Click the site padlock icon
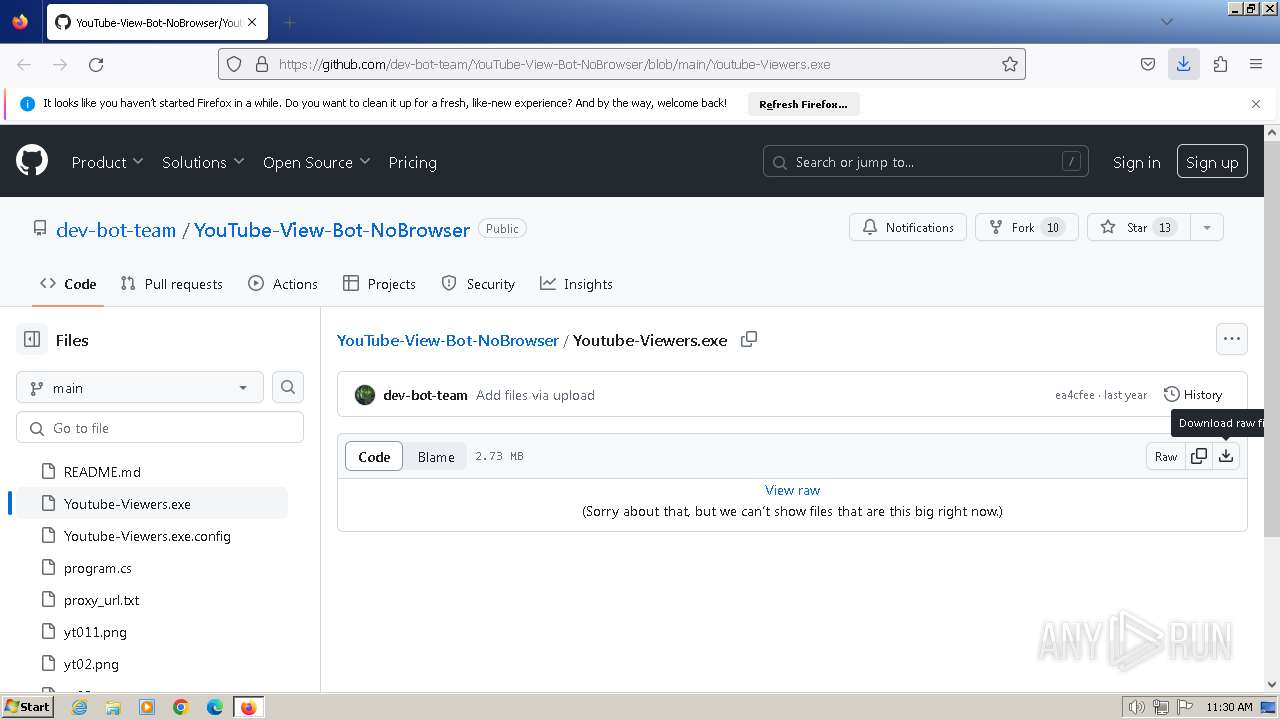 (262, 64)
